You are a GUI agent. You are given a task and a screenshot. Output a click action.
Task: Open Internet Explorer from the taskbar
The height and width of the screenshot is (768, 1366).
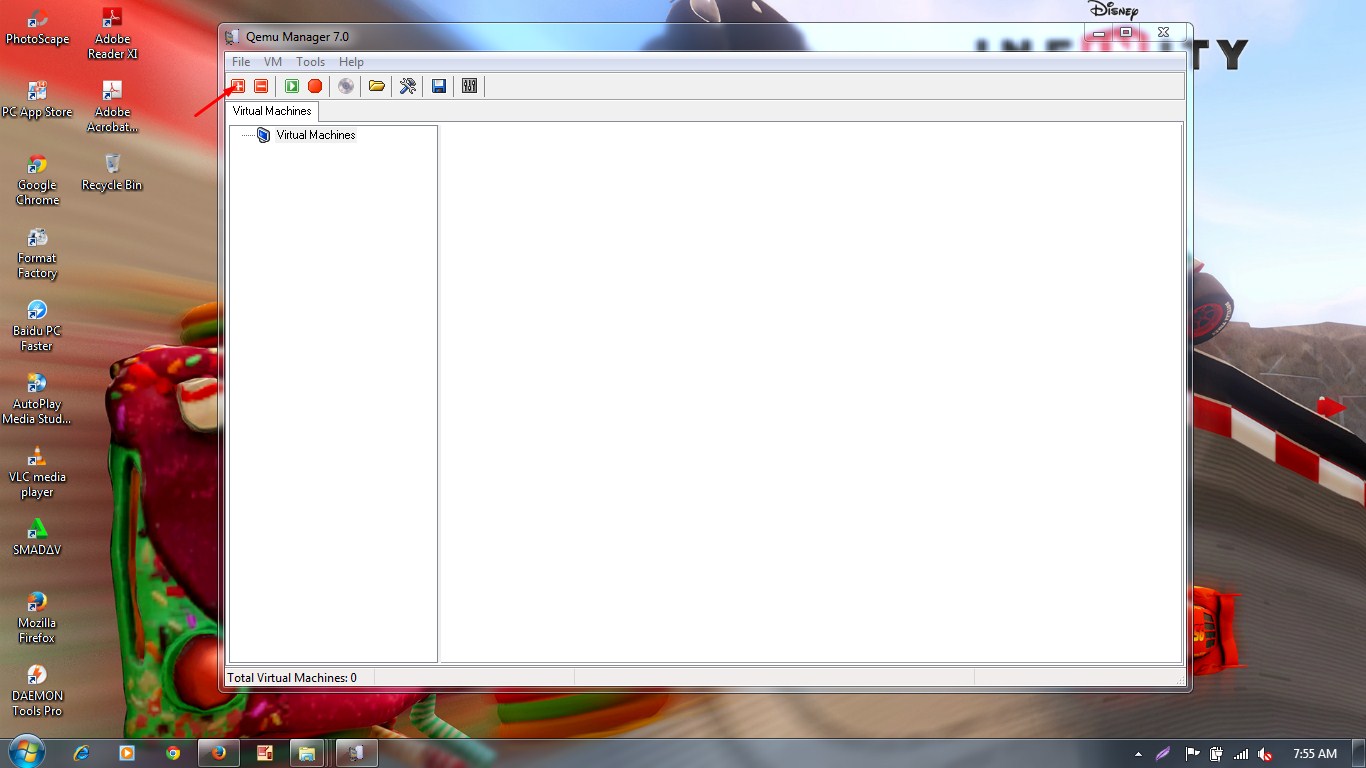pos(82,753)
